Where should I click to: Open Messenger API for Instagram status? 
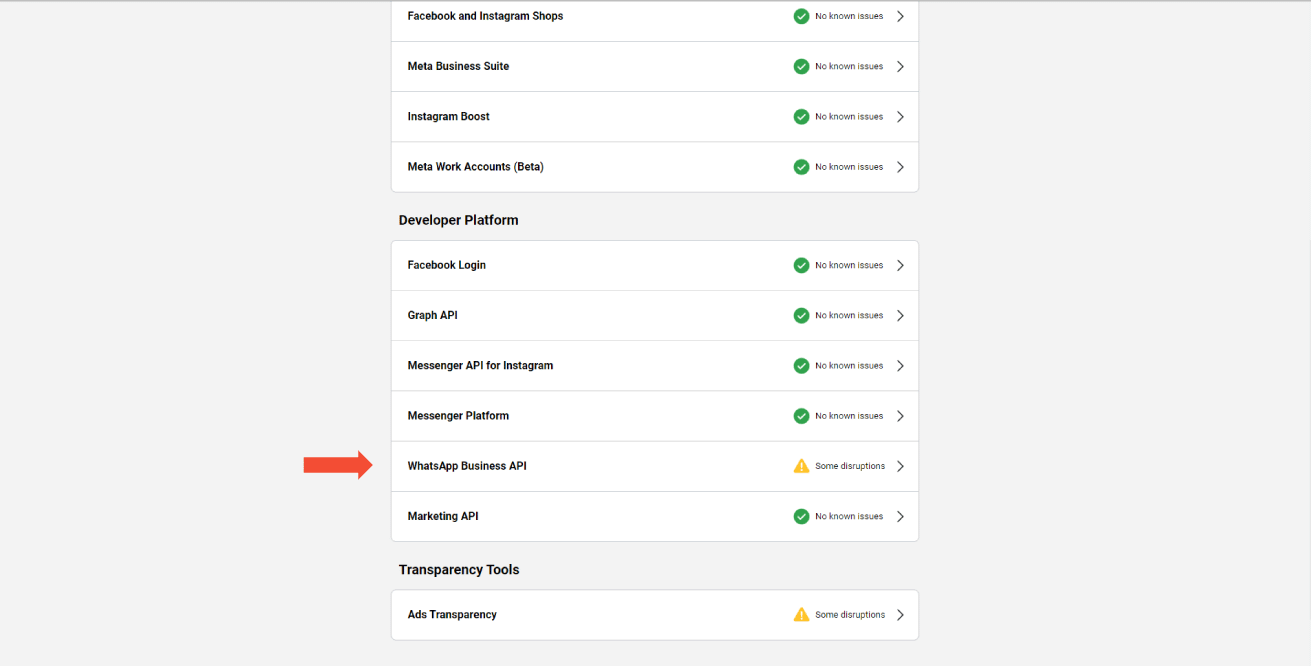point(655,365)
